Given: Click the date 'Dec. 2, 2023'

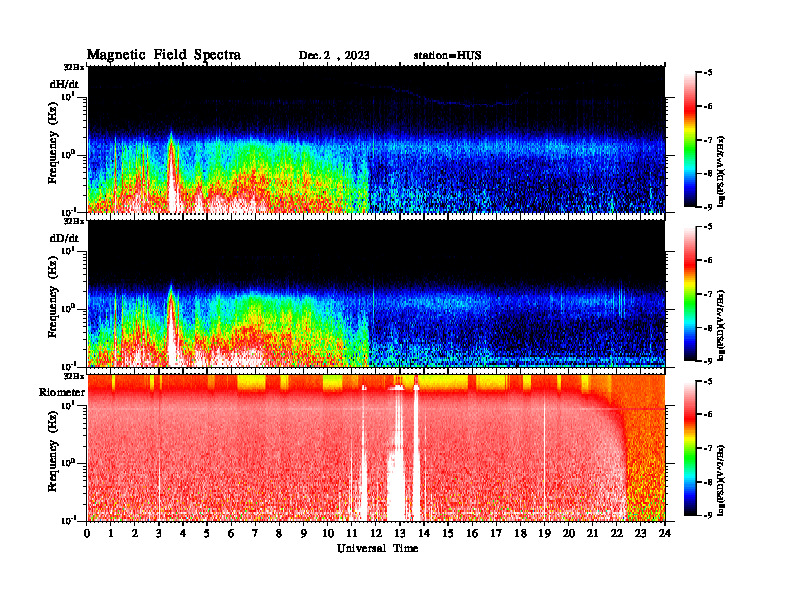Looking at the screenshot, I should click(334, 56).
